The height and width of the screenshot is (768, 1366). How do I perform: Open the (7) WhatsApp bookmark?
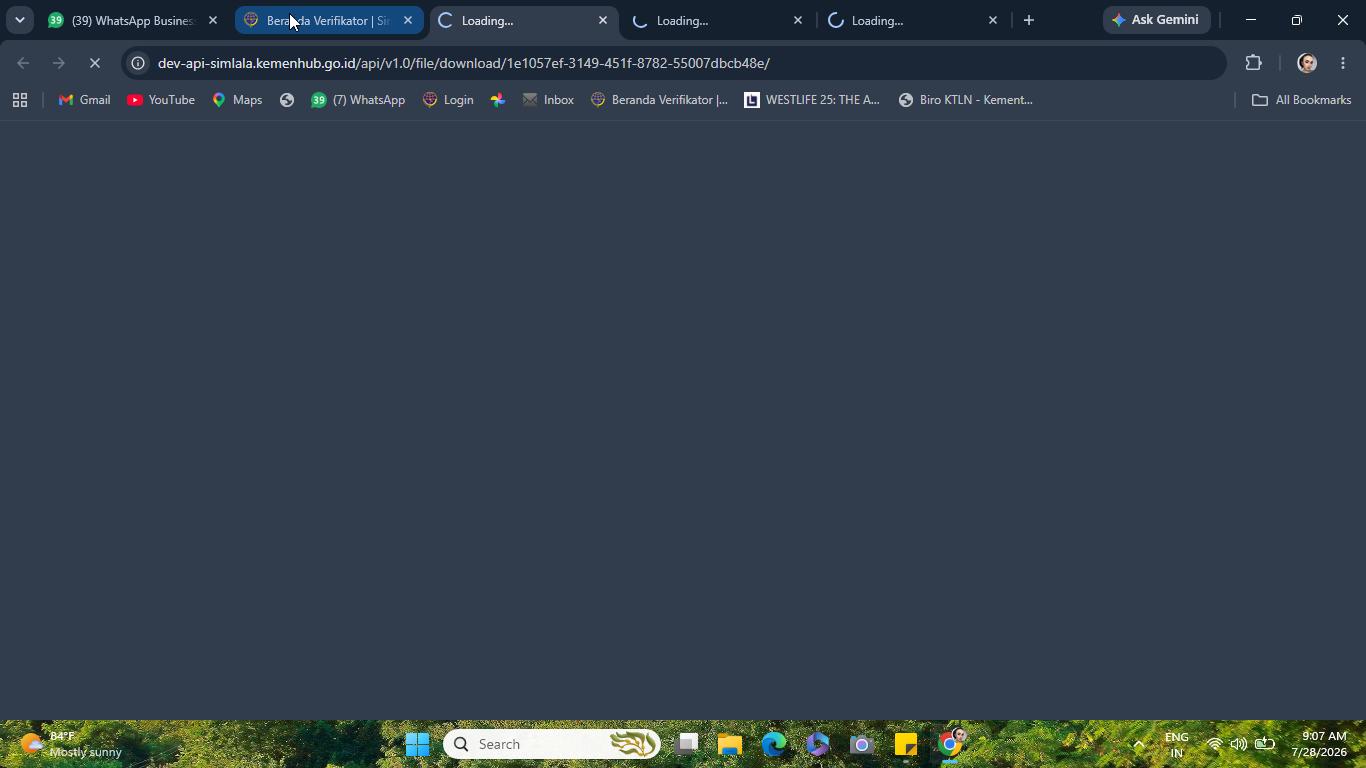coord(358,100)
